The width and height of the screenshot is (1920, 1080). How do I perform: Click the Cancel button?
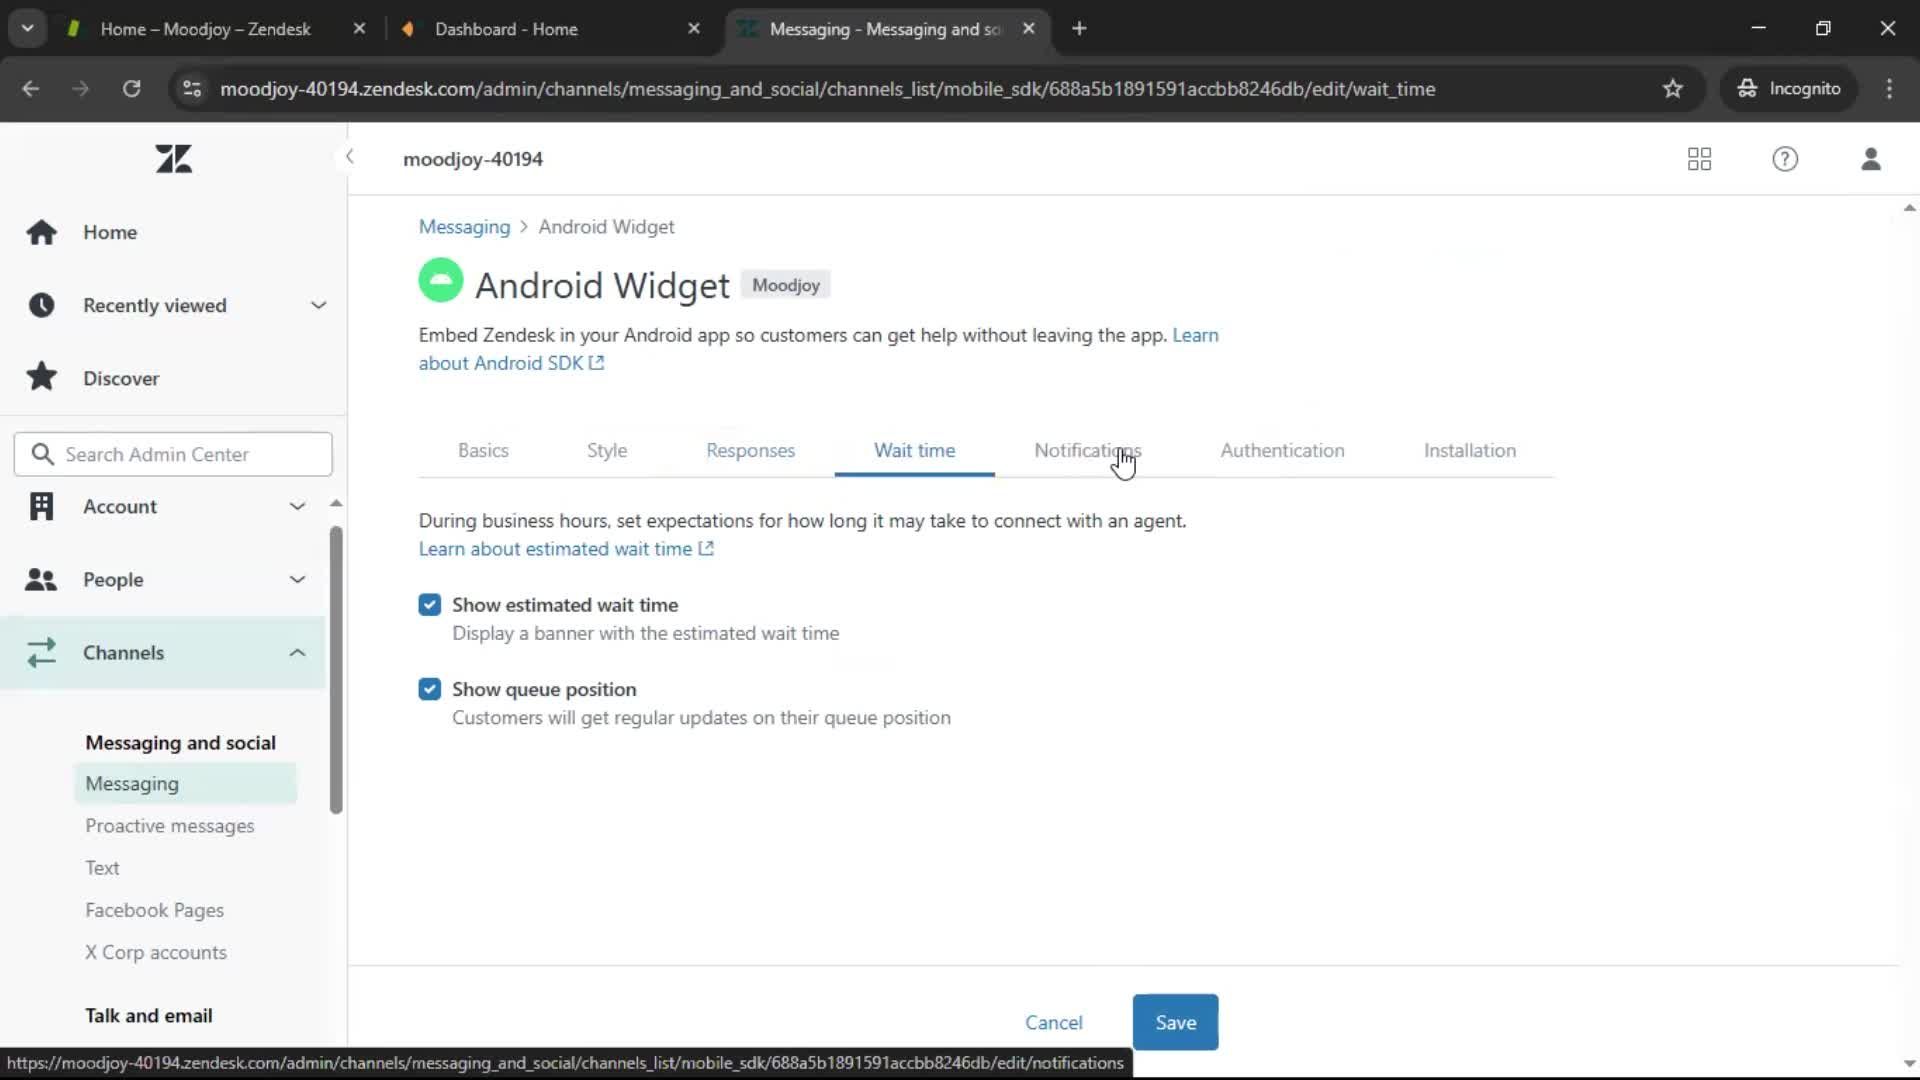[x=1053, y=1022]
